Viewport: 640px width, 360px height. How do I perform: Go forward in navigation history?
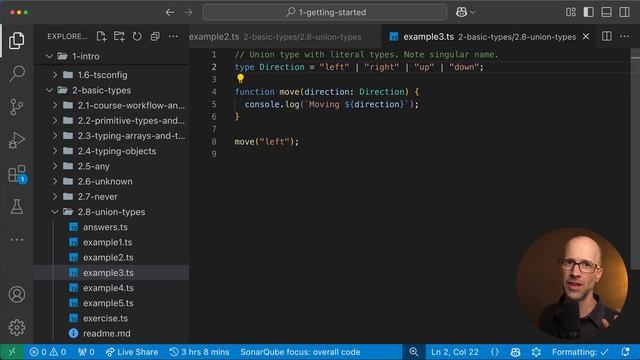[x=188, y=12]
